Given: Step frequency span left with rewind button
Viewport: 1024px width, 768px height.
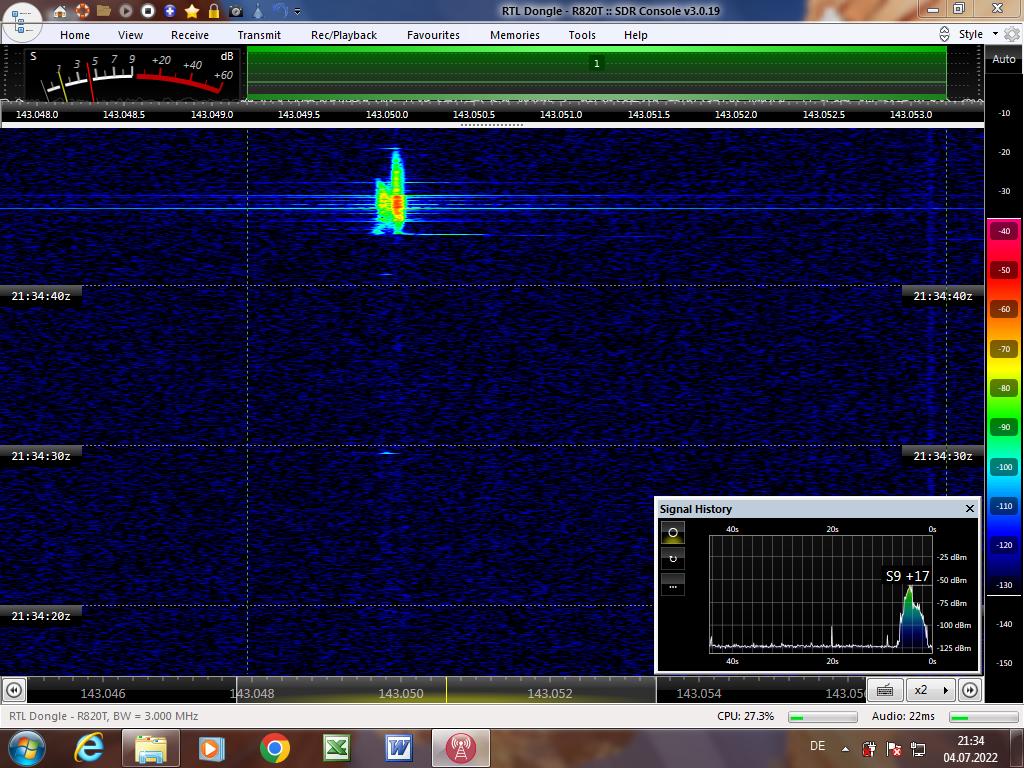Looking at the screenshot, I should tap(14, 690).
